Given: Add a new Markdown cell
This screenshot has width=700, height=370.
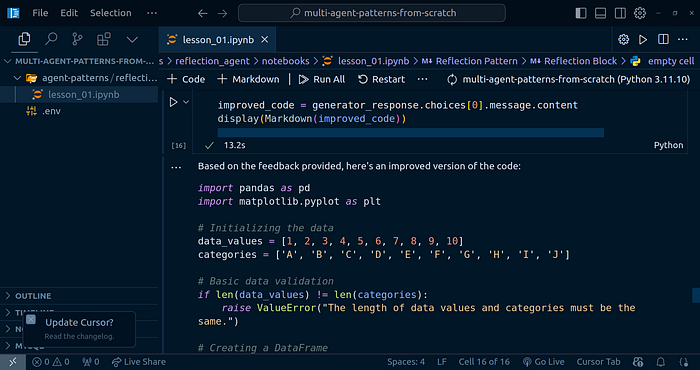Looking at the screenshot, I should coord(248,79).
